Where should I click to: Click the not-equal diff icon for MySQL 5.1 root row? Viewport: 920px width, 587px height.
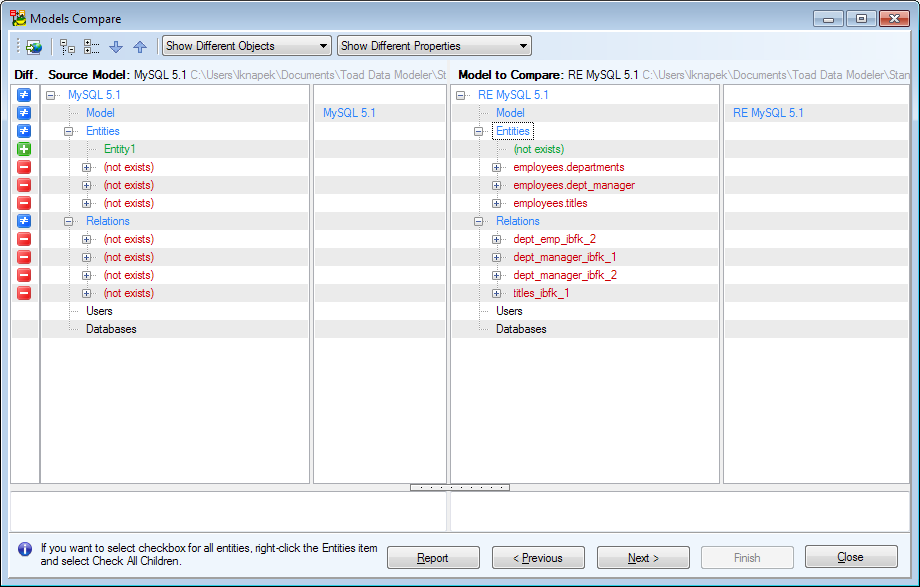pyautogui.click(x=24, y=95)
